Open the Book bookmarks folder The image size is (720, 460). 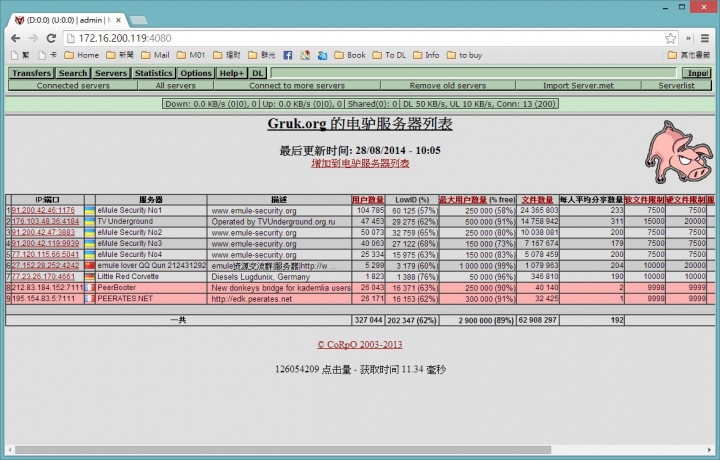tap(350, 55)
